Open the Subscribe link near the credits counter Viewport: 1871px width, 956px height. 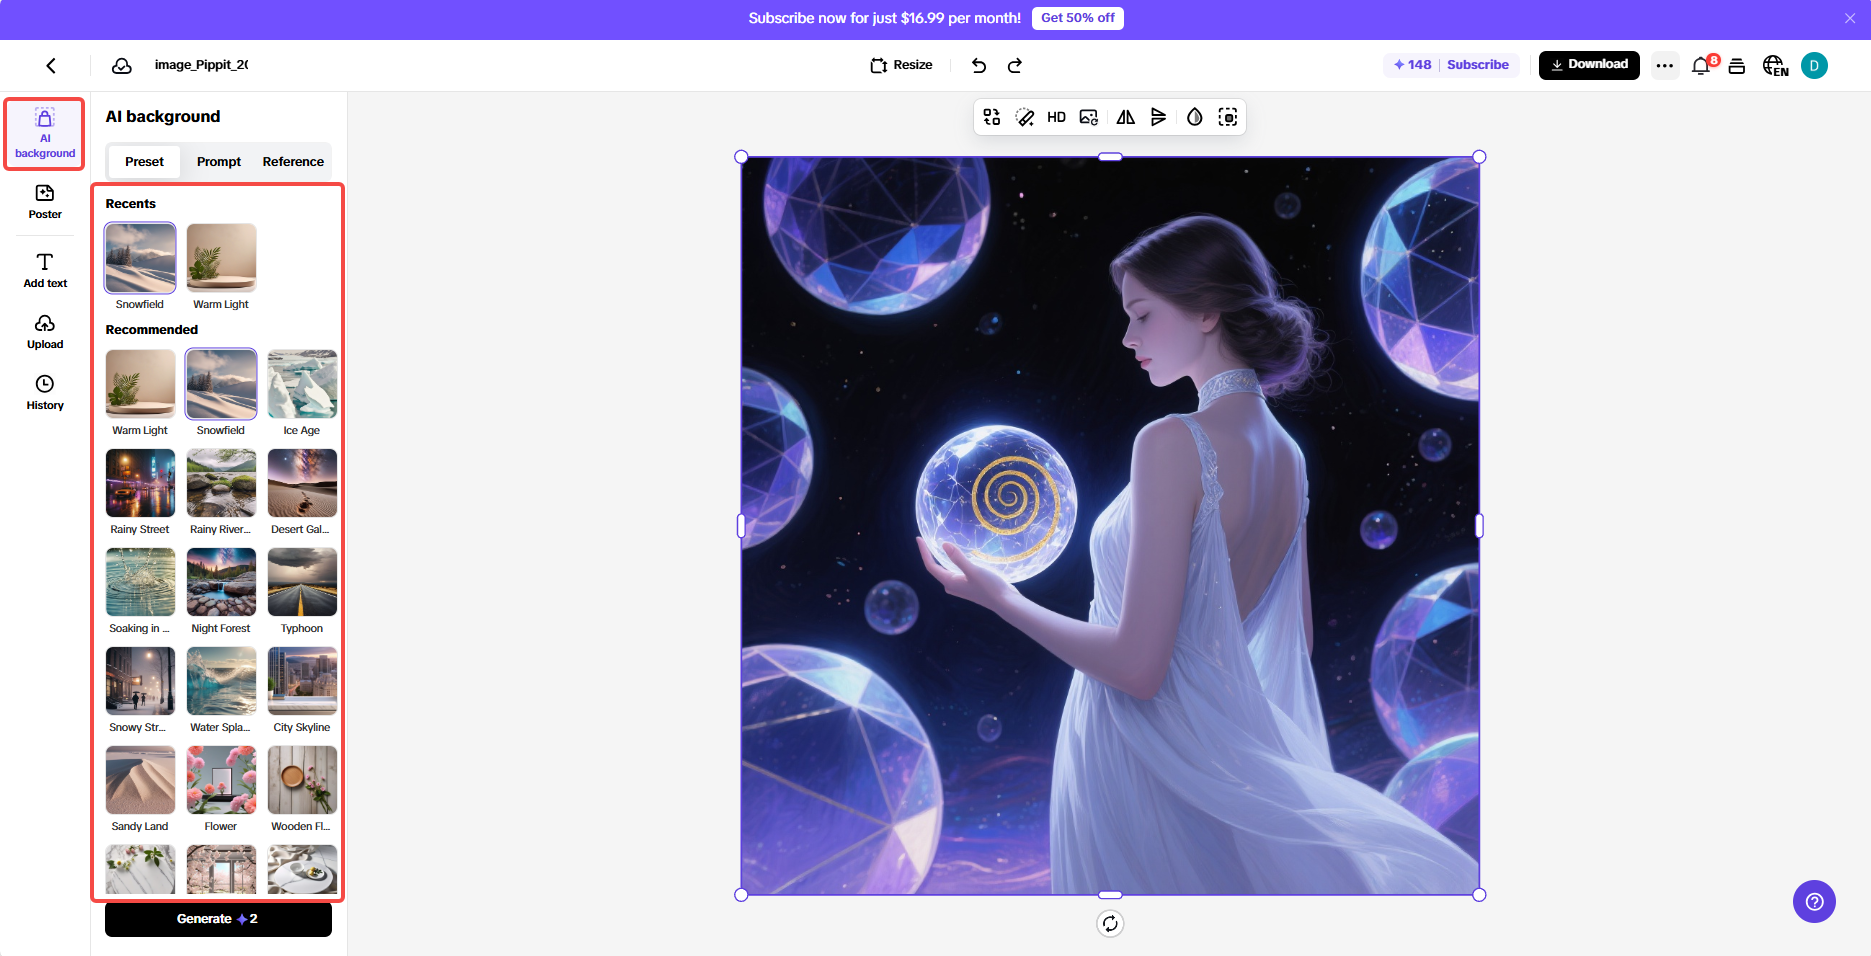[1478, 64]
